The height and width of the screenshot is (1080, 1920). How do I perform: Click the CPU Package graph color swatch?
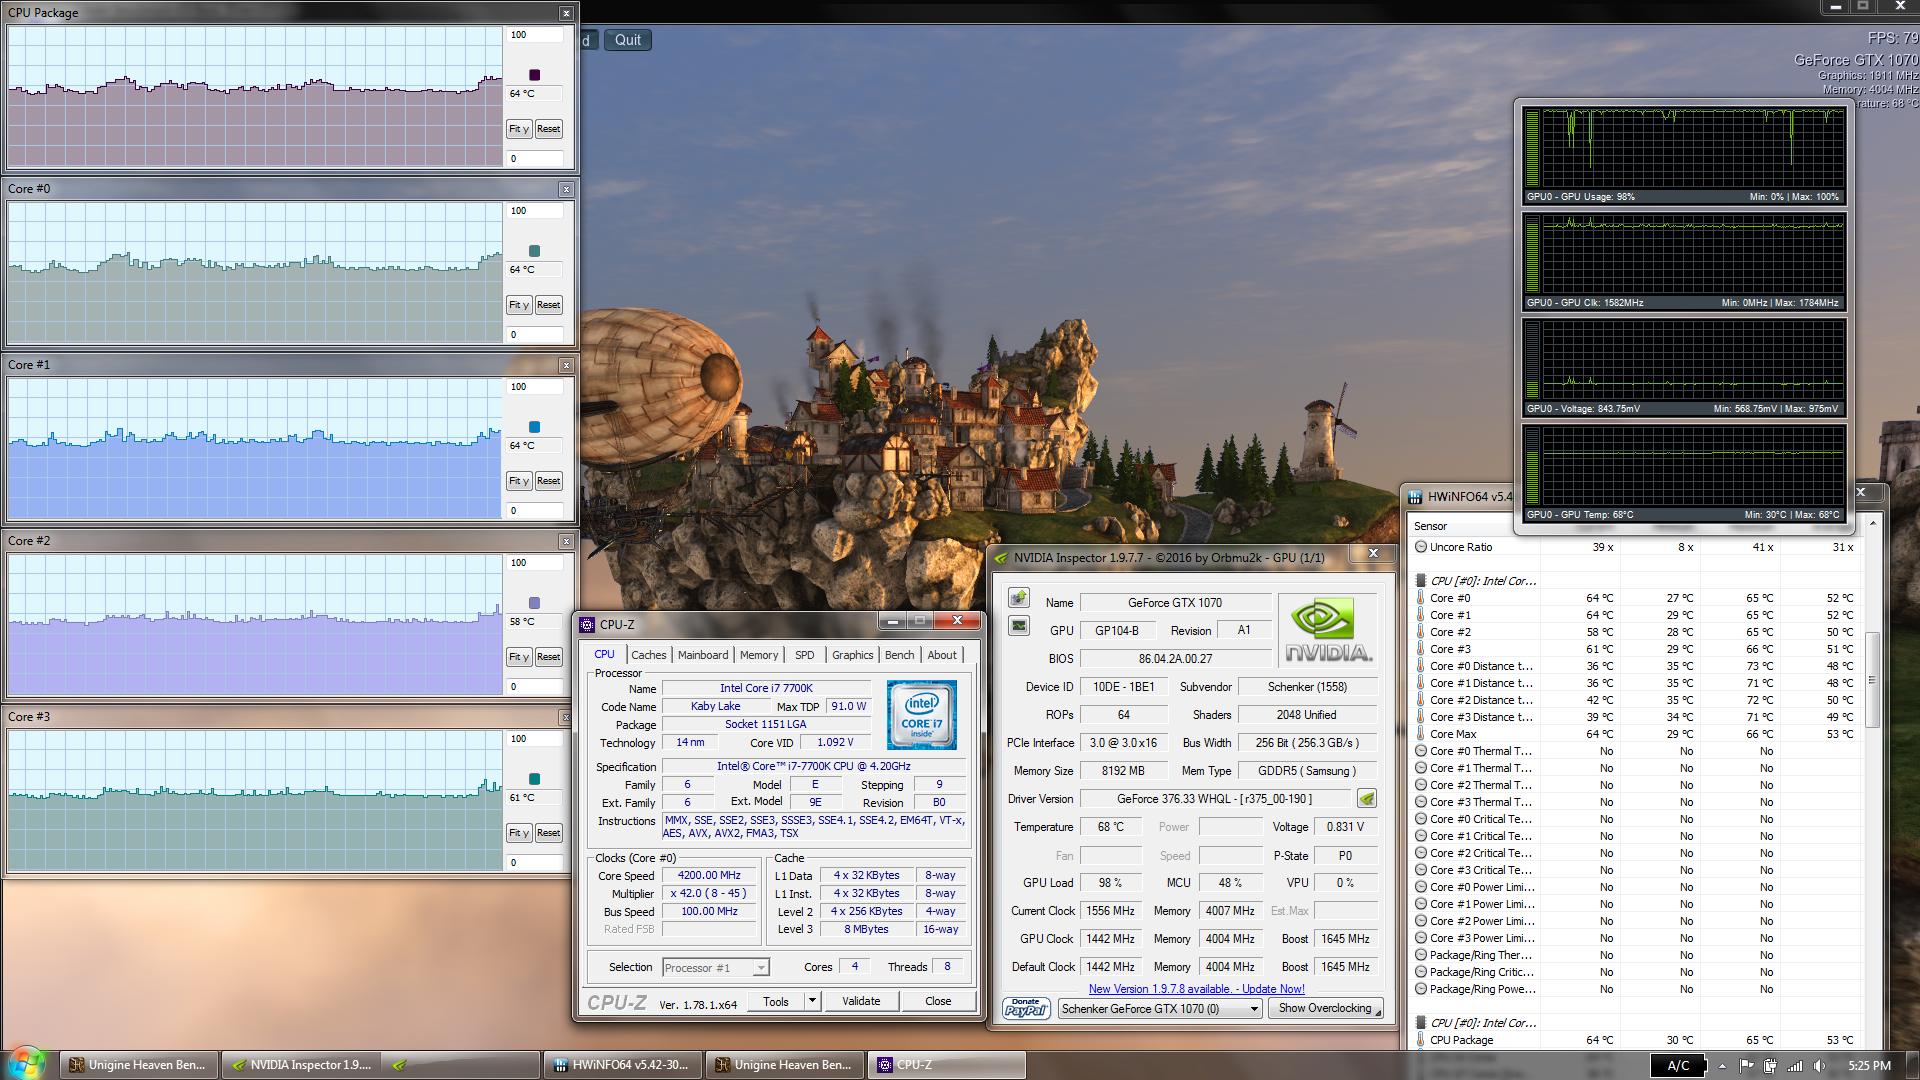pos(534,75)
